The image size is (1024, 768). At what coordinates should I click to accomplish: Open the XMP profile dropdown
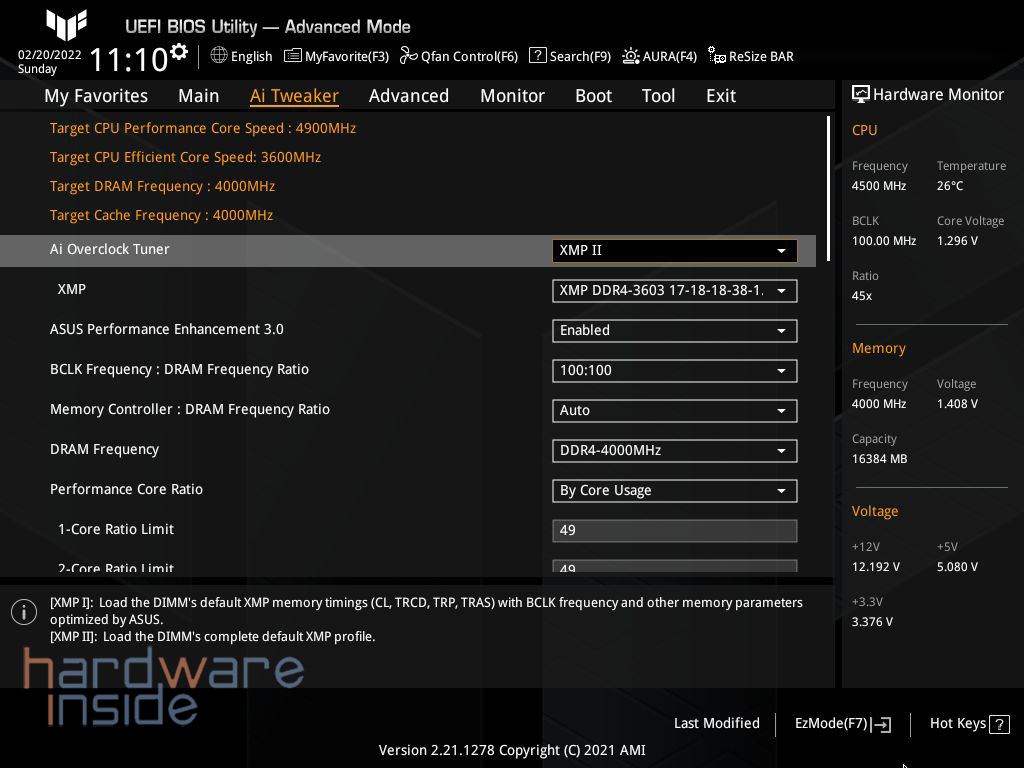pyautogui.click(x=675, y=291)
